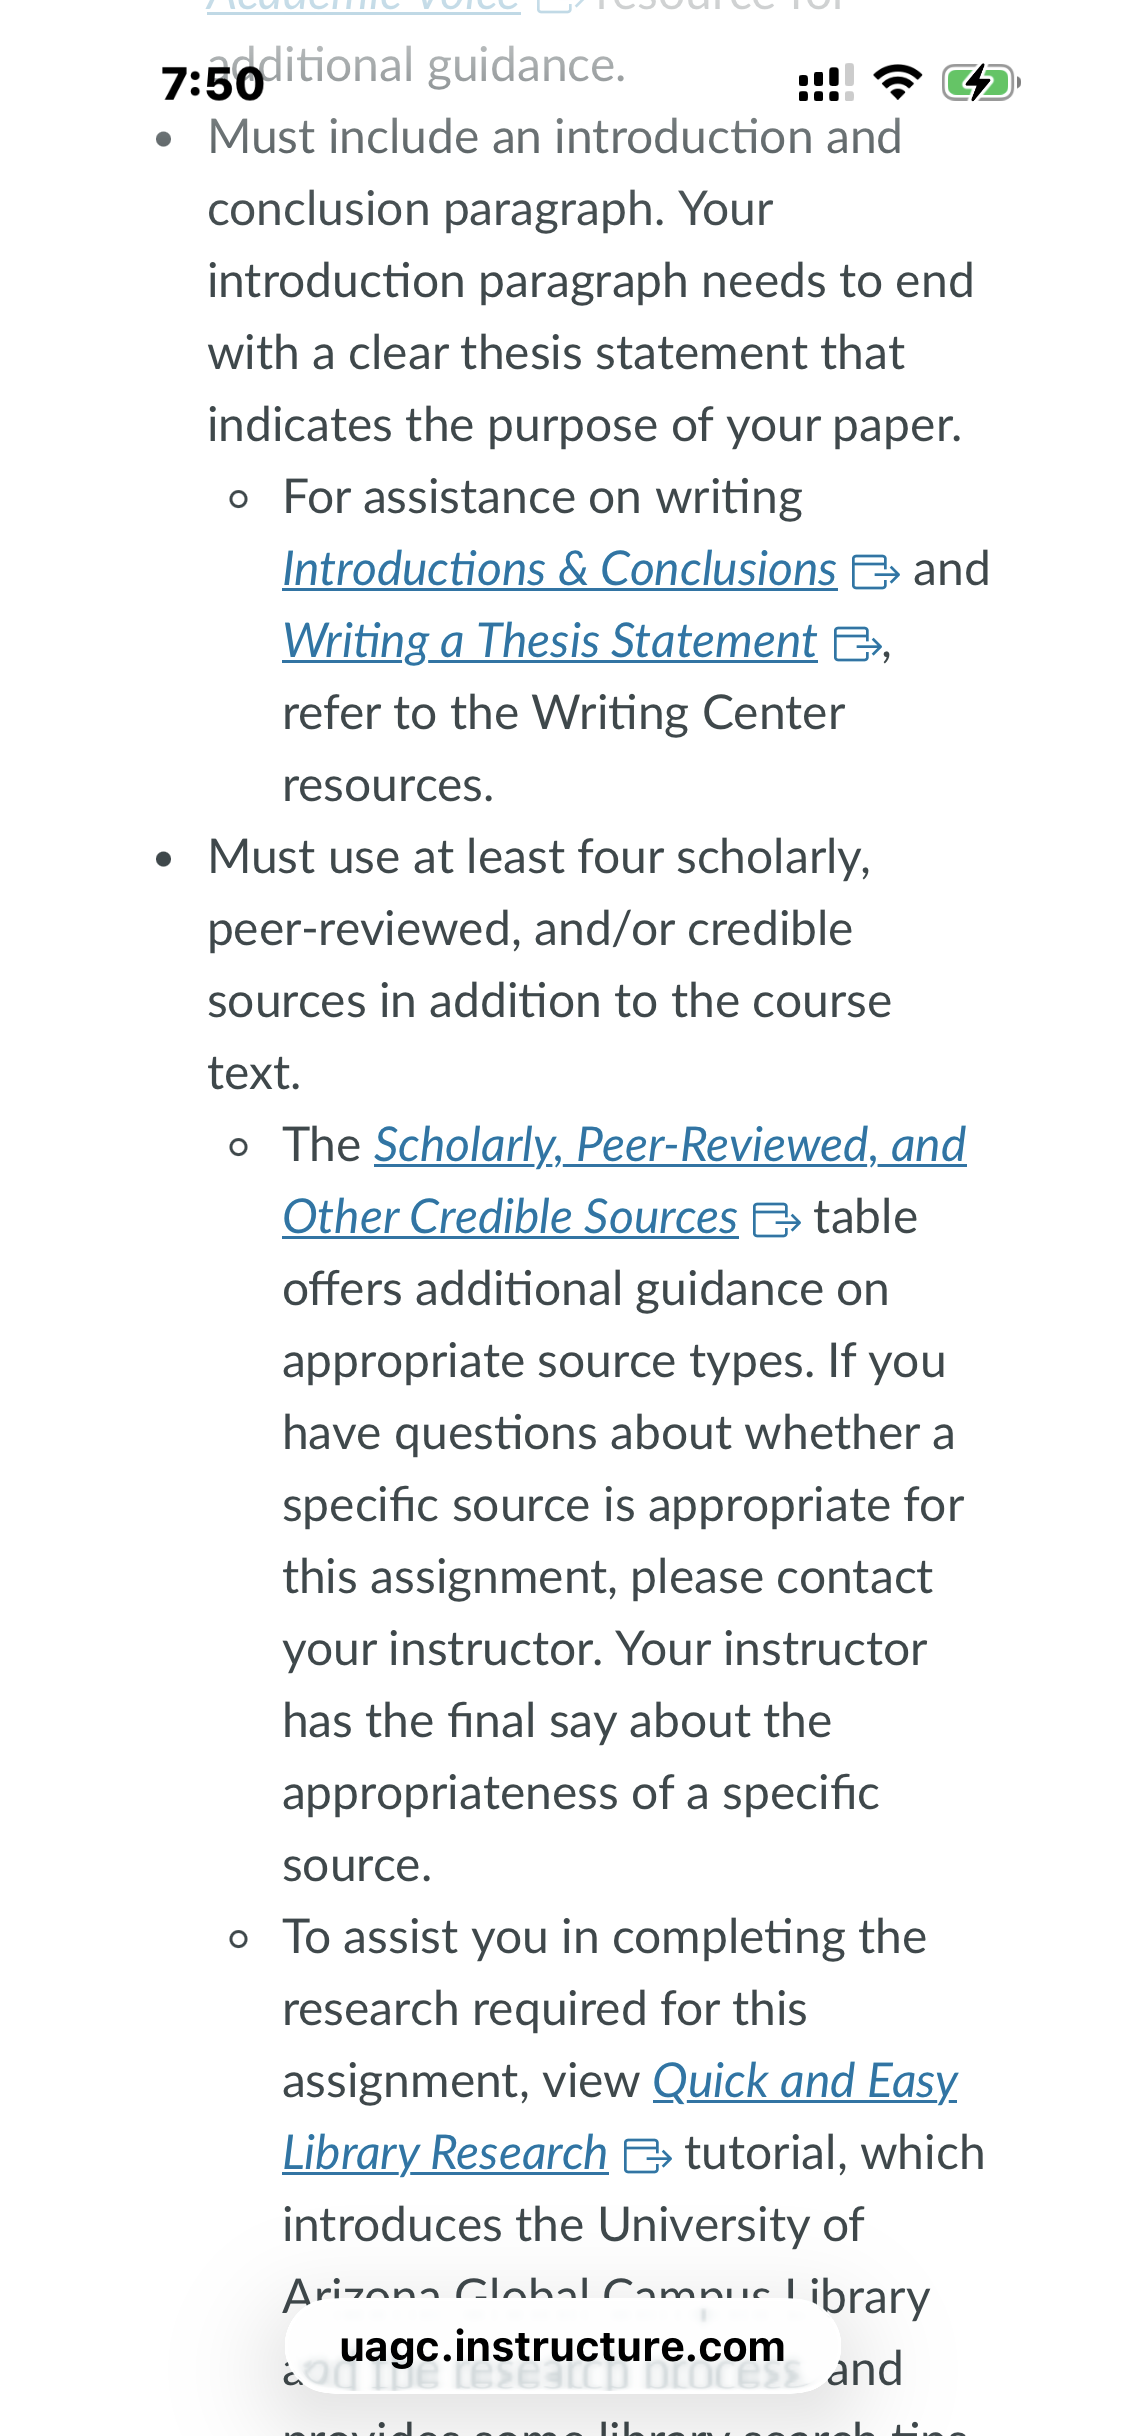Tap external-link icon after Writing a Thesis Statement
Viewport: 1125px width, 2436px height.
tap(857, 645)
